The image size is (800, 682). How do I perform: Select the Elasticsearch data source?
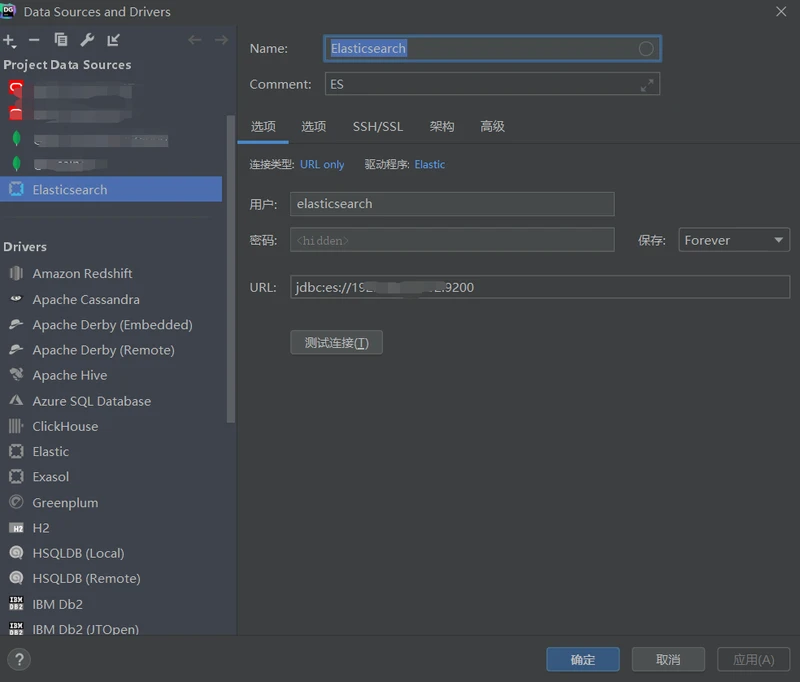(111, 189)
